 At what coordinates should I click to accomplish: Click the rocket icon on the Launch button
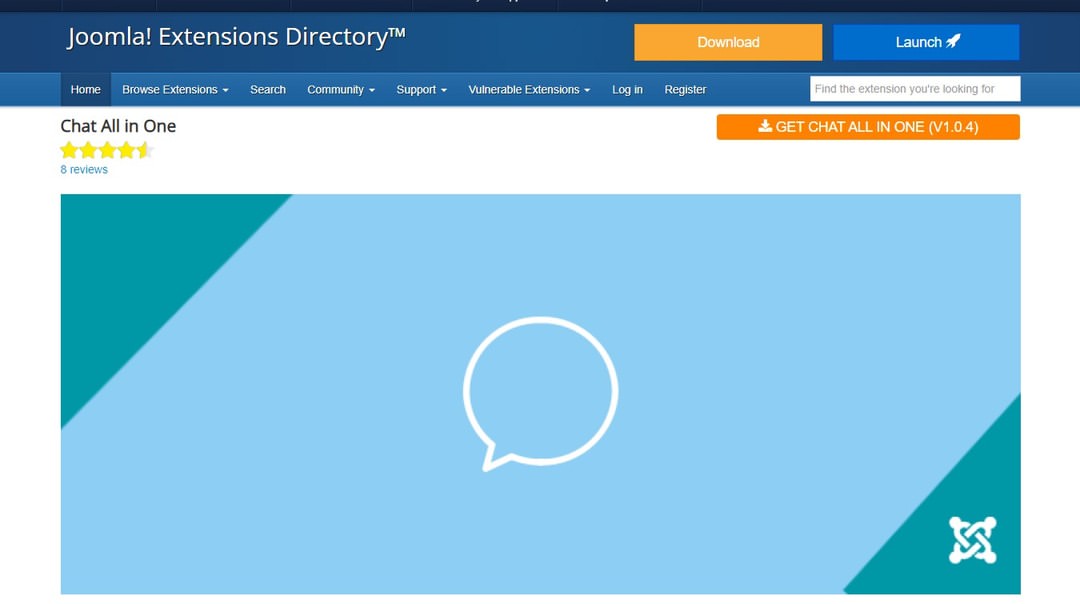953,42
